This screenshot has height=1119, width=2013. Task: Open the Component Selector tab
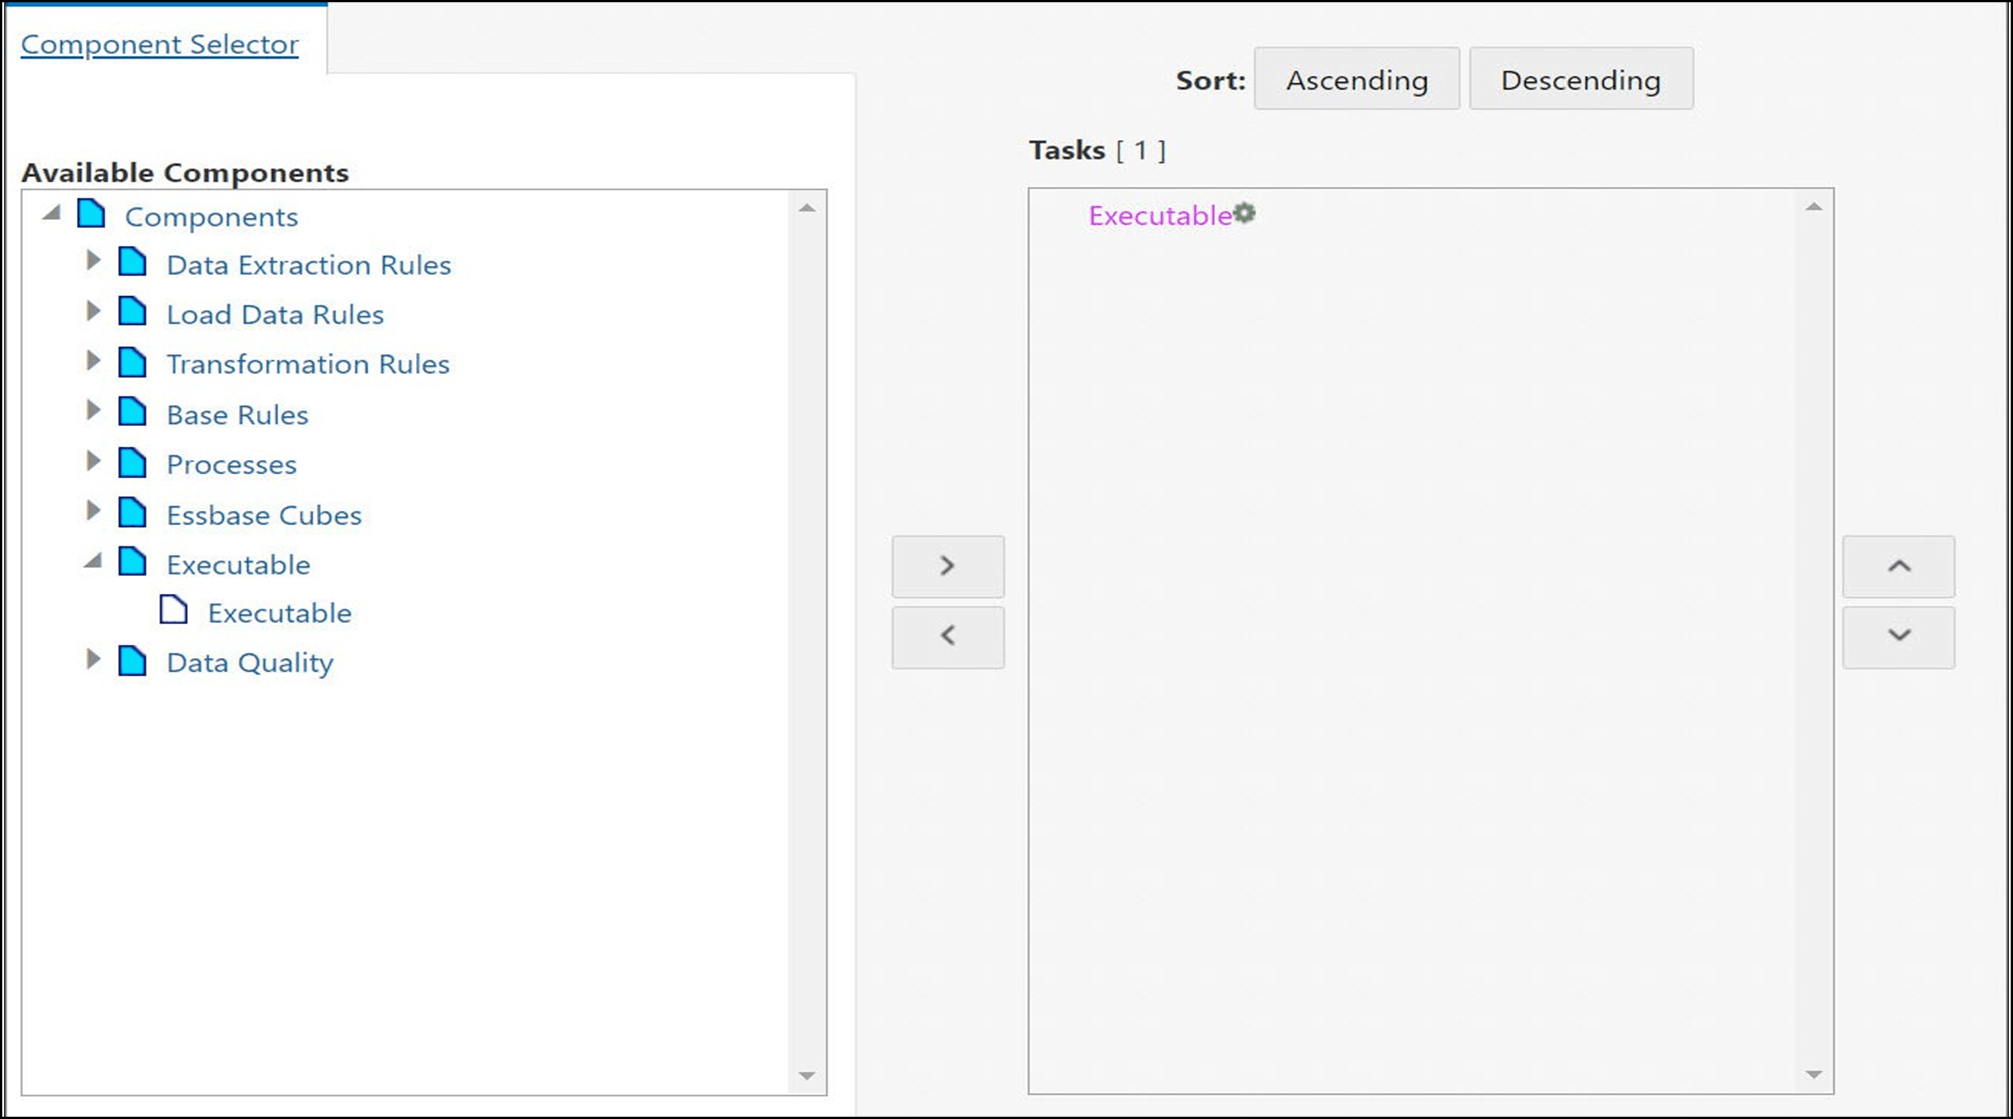pyautogui.click(x=157, y=44)
